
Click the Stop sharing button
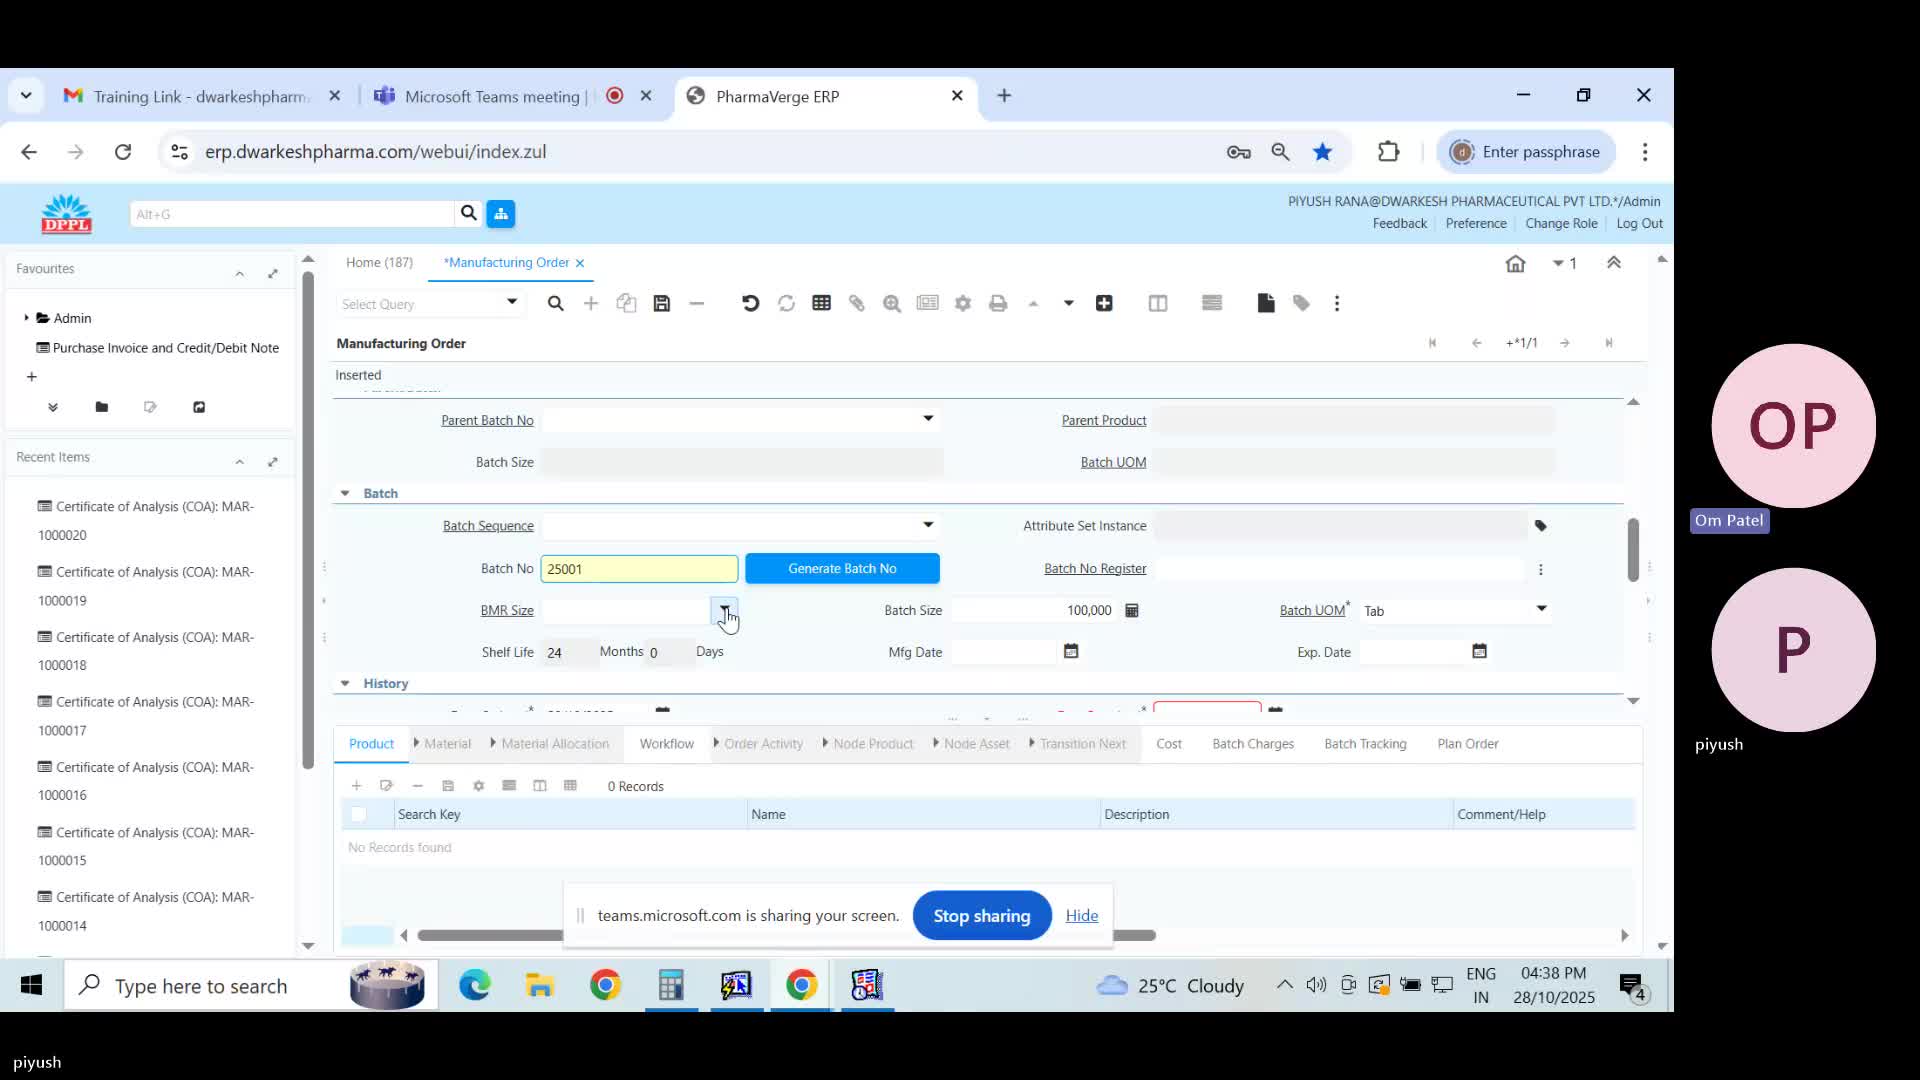point(982,915)
